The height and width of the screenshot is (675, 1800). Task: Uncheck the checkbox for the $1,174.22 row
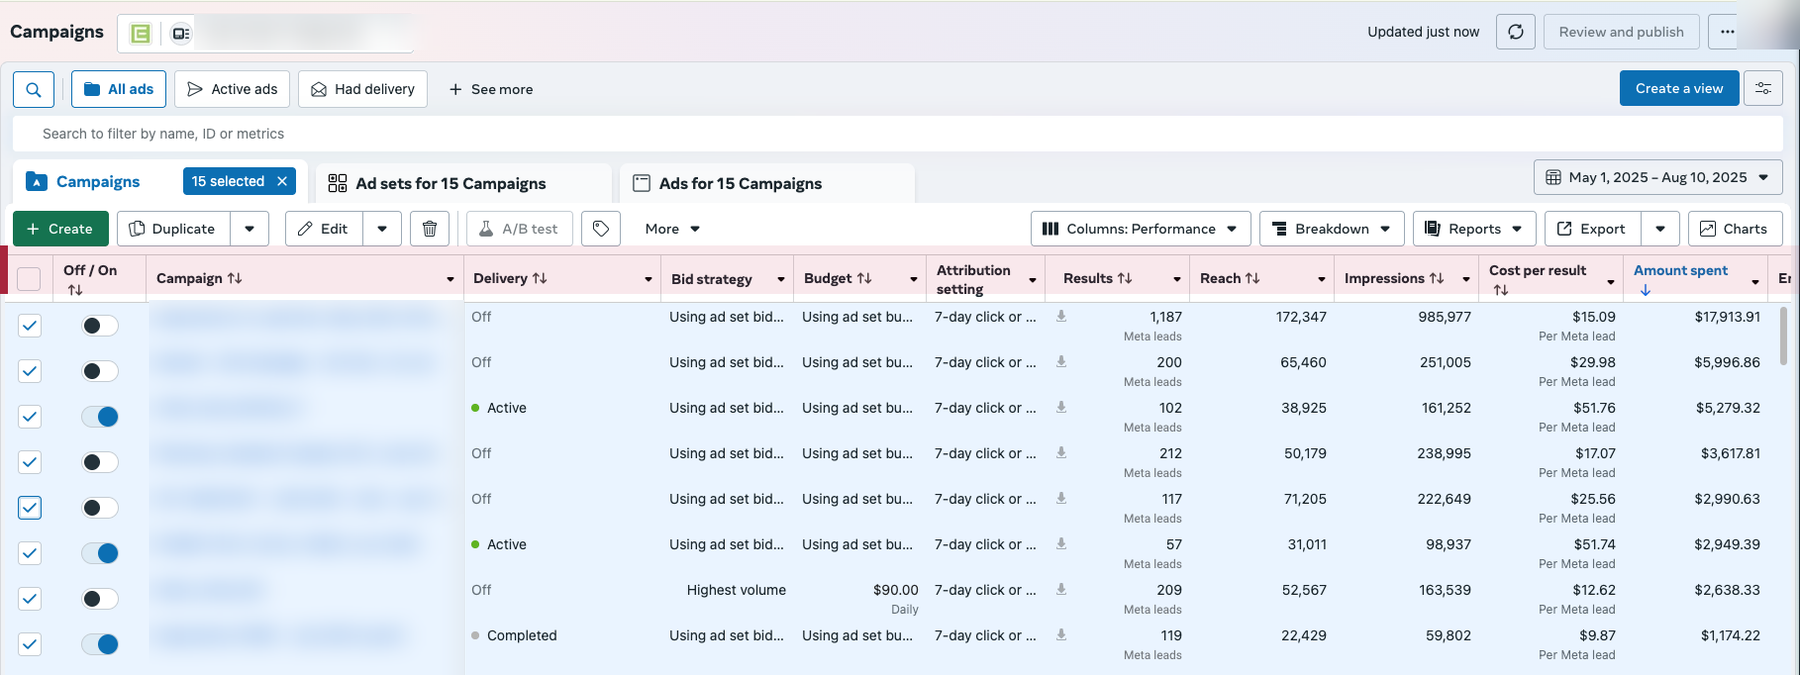pyautogui.click(x=30, y=644)
